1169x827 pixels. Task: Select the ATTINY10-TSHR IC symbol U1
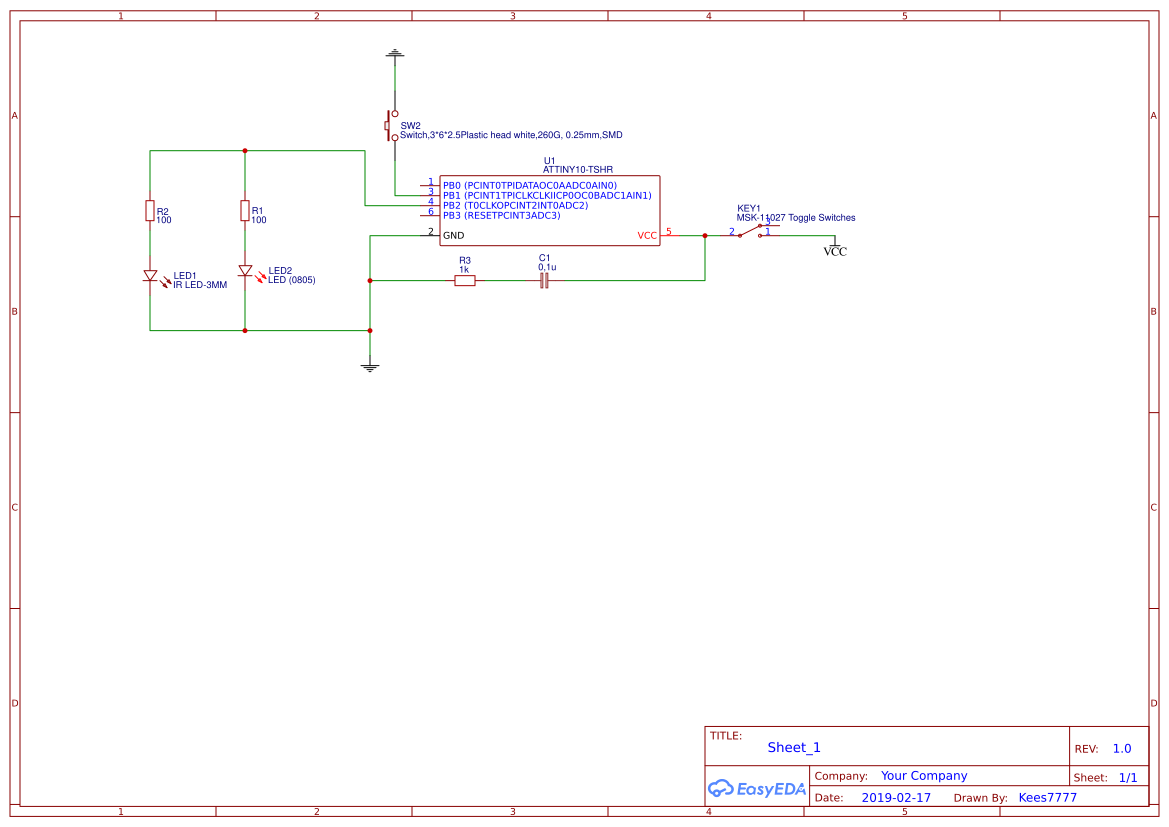pyautogui.click(x=548, y=210)
